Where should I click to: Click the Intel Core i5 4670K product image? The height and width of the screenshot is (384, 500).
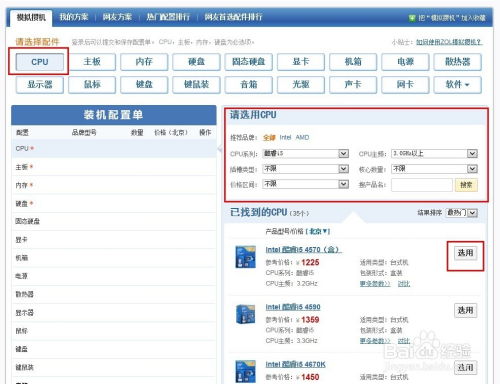click(x=245, y=371)
